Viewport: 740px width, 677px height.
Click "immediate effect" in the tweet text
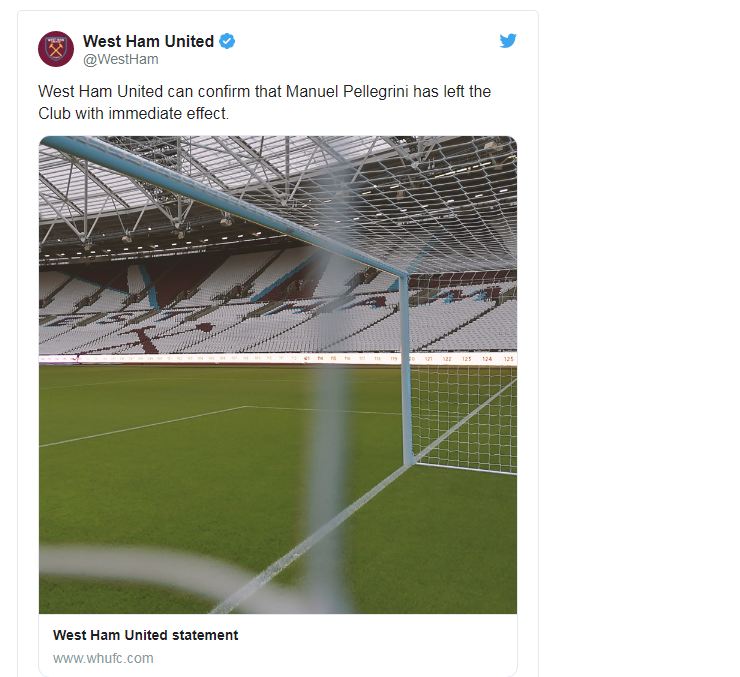[171, 113]
